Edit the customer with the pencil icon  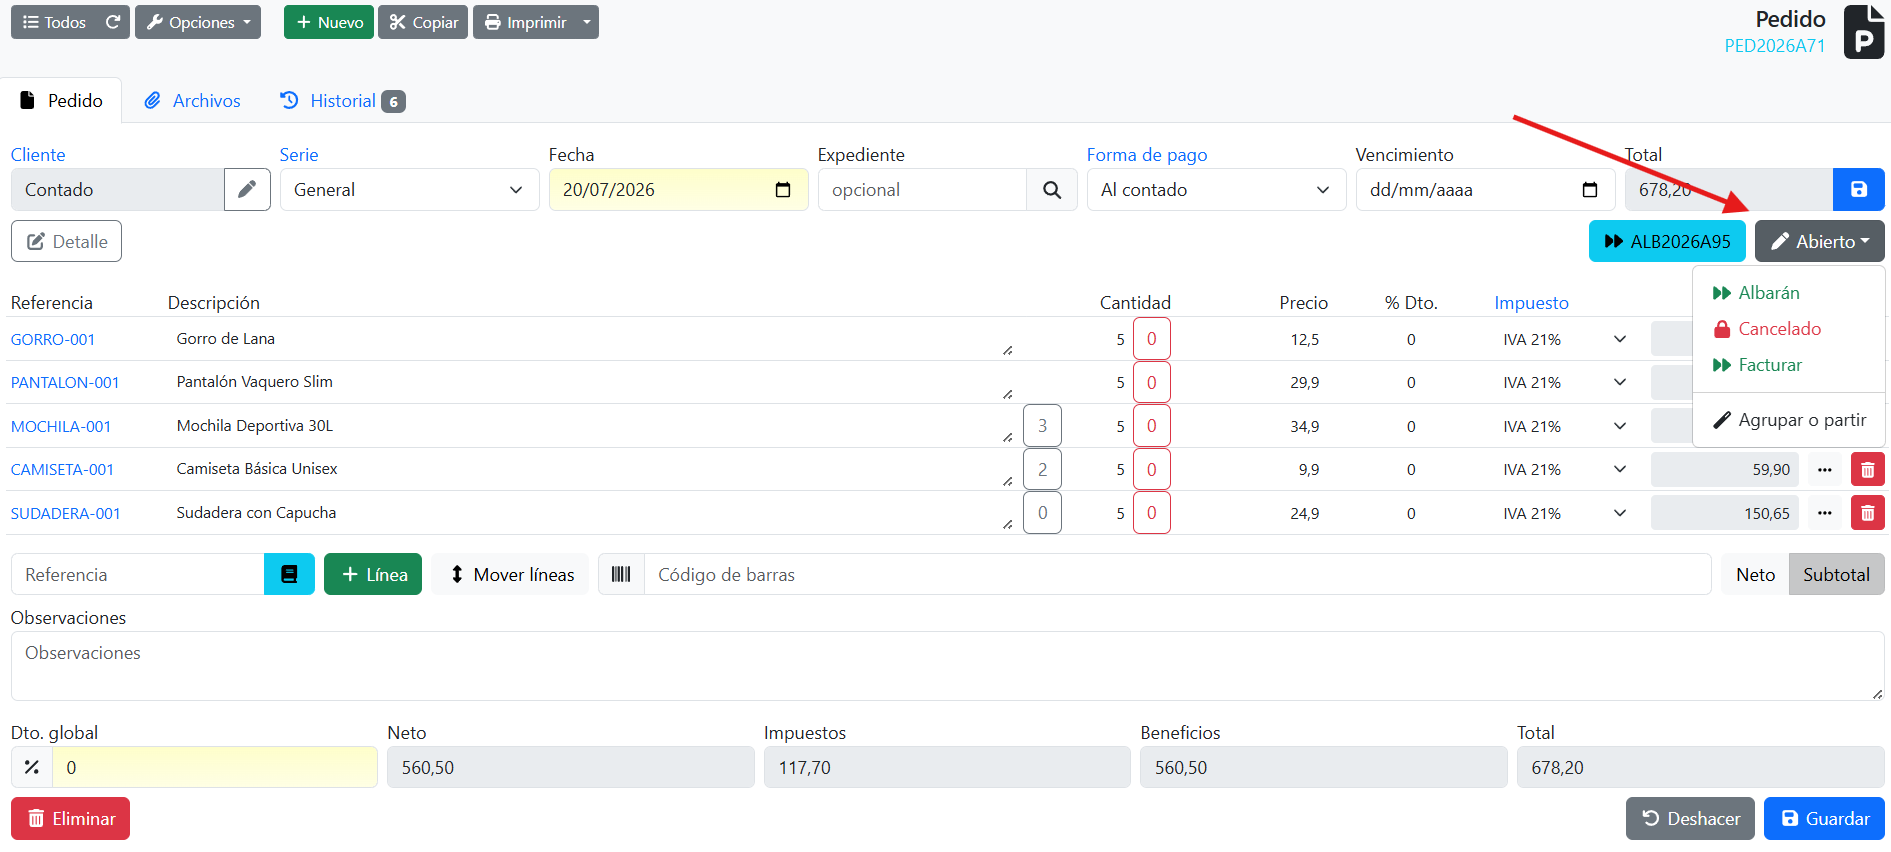click(x=247, y=189)
